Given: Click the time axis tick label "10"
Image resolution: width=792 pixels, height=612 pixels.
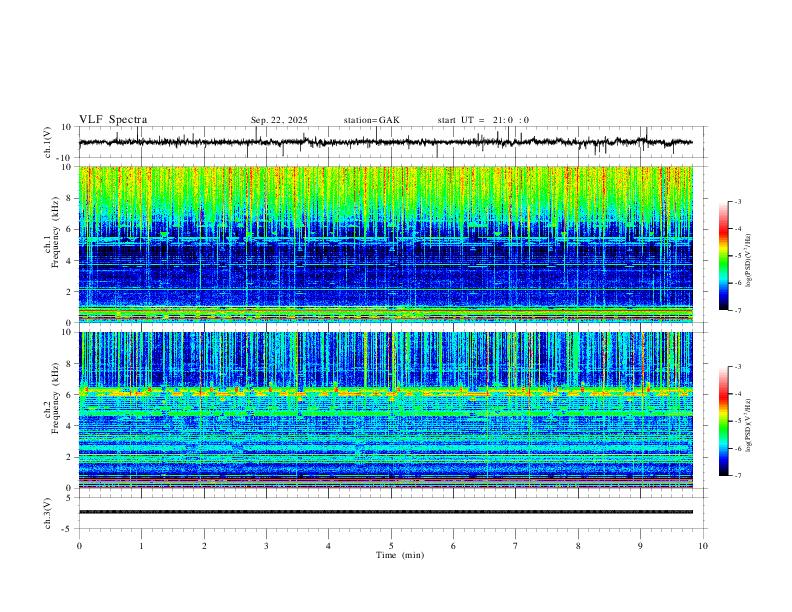Looking at the screenshot, I should [x=703, y=546].
